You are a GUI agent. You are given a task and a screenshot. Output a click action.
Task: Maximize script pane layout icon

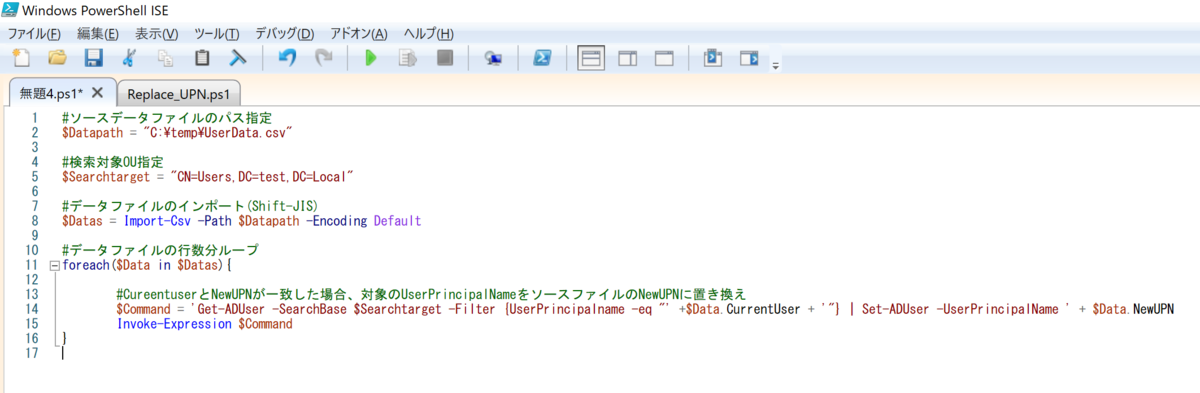coord(664,58)
